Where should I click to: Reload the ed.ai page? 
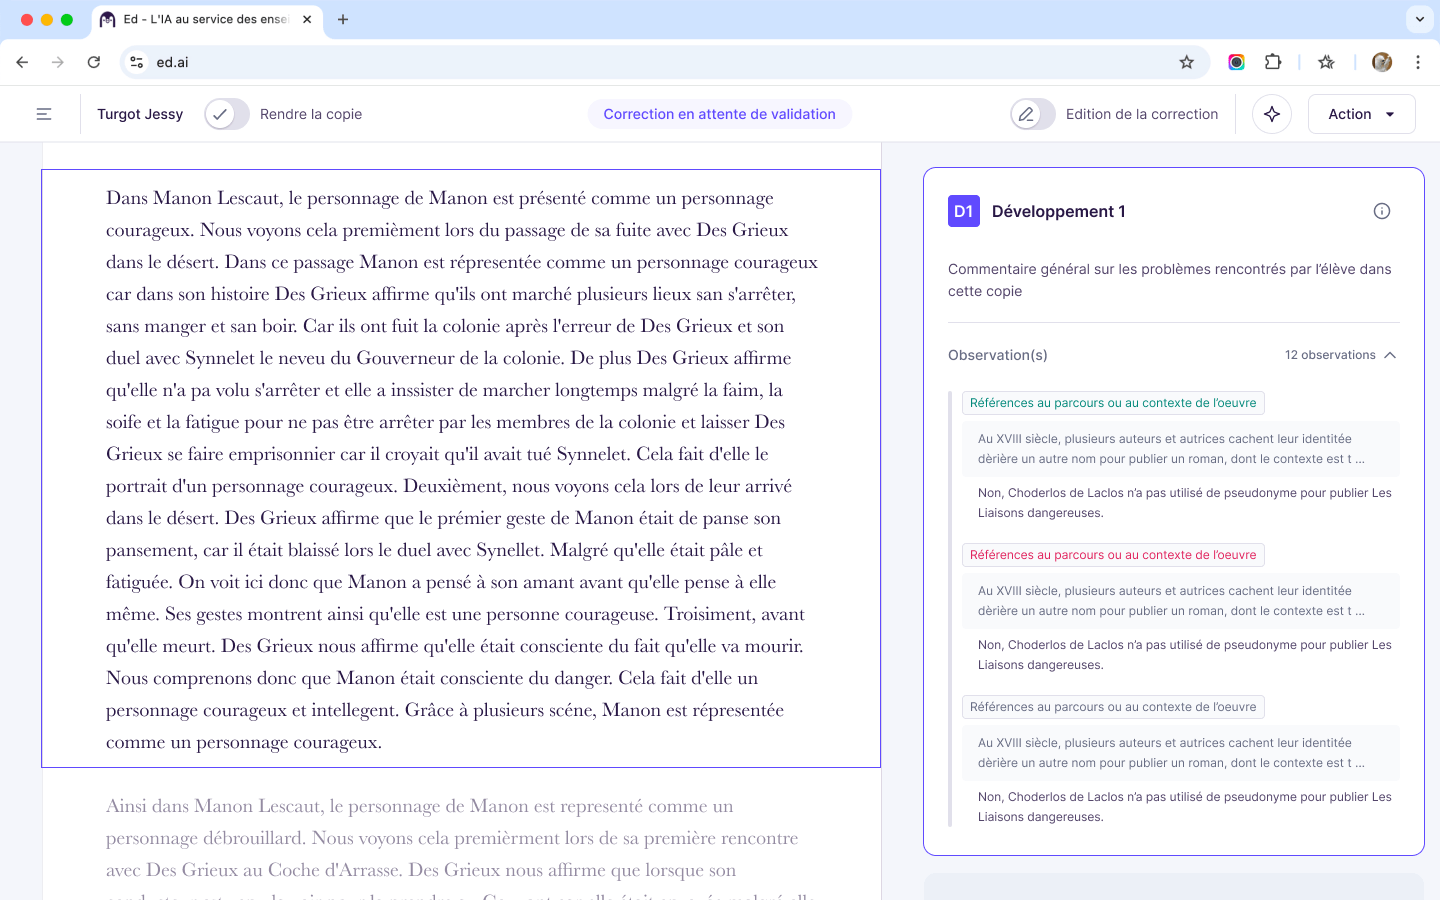(93, 62)
